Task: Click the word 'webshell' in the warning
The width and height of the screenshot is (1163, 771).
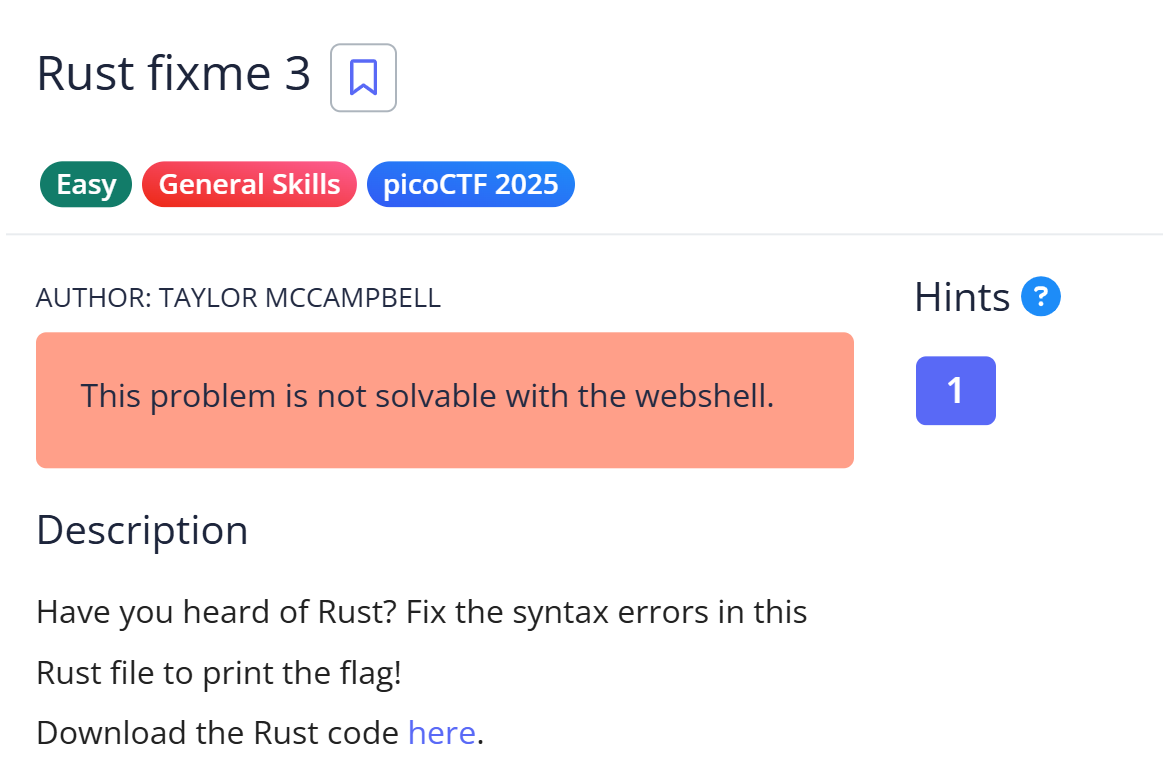Action: point(703,396)
